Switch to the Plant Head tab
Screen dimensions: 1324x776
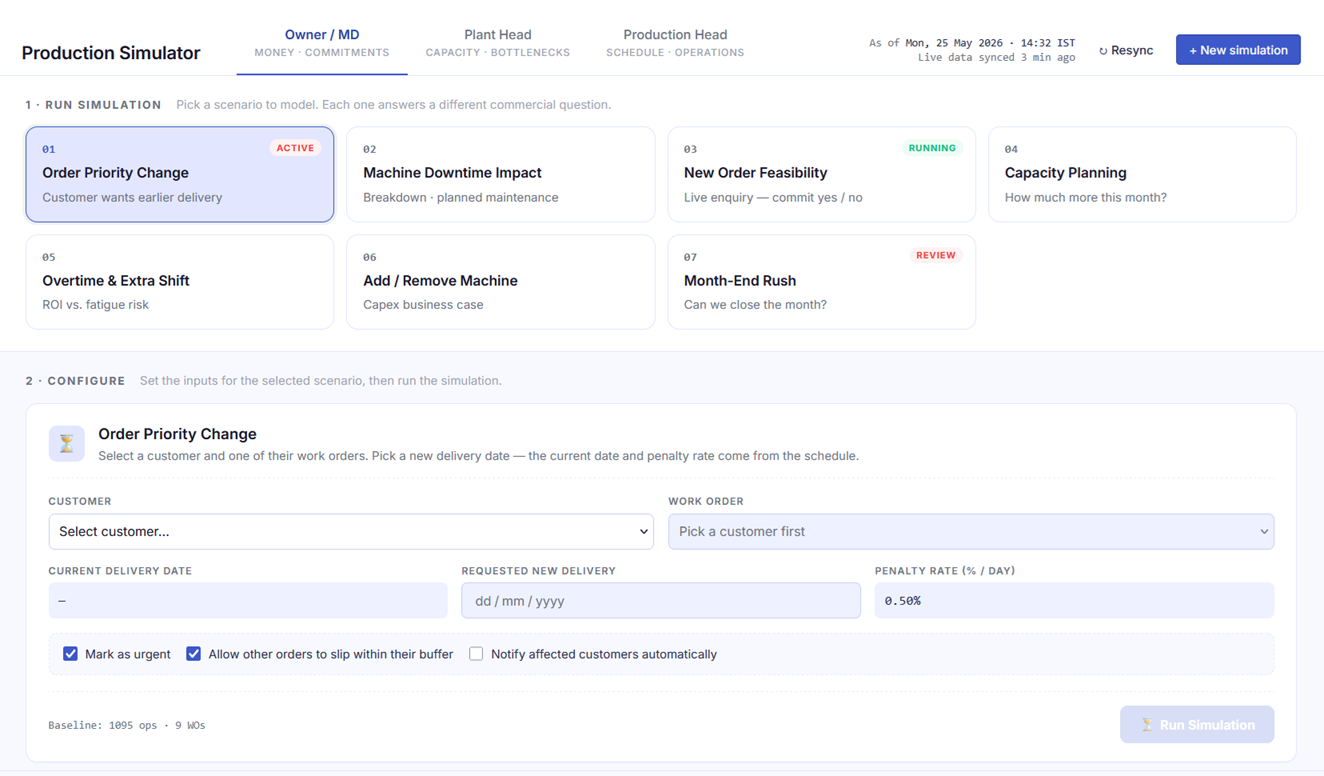(498, 43)
